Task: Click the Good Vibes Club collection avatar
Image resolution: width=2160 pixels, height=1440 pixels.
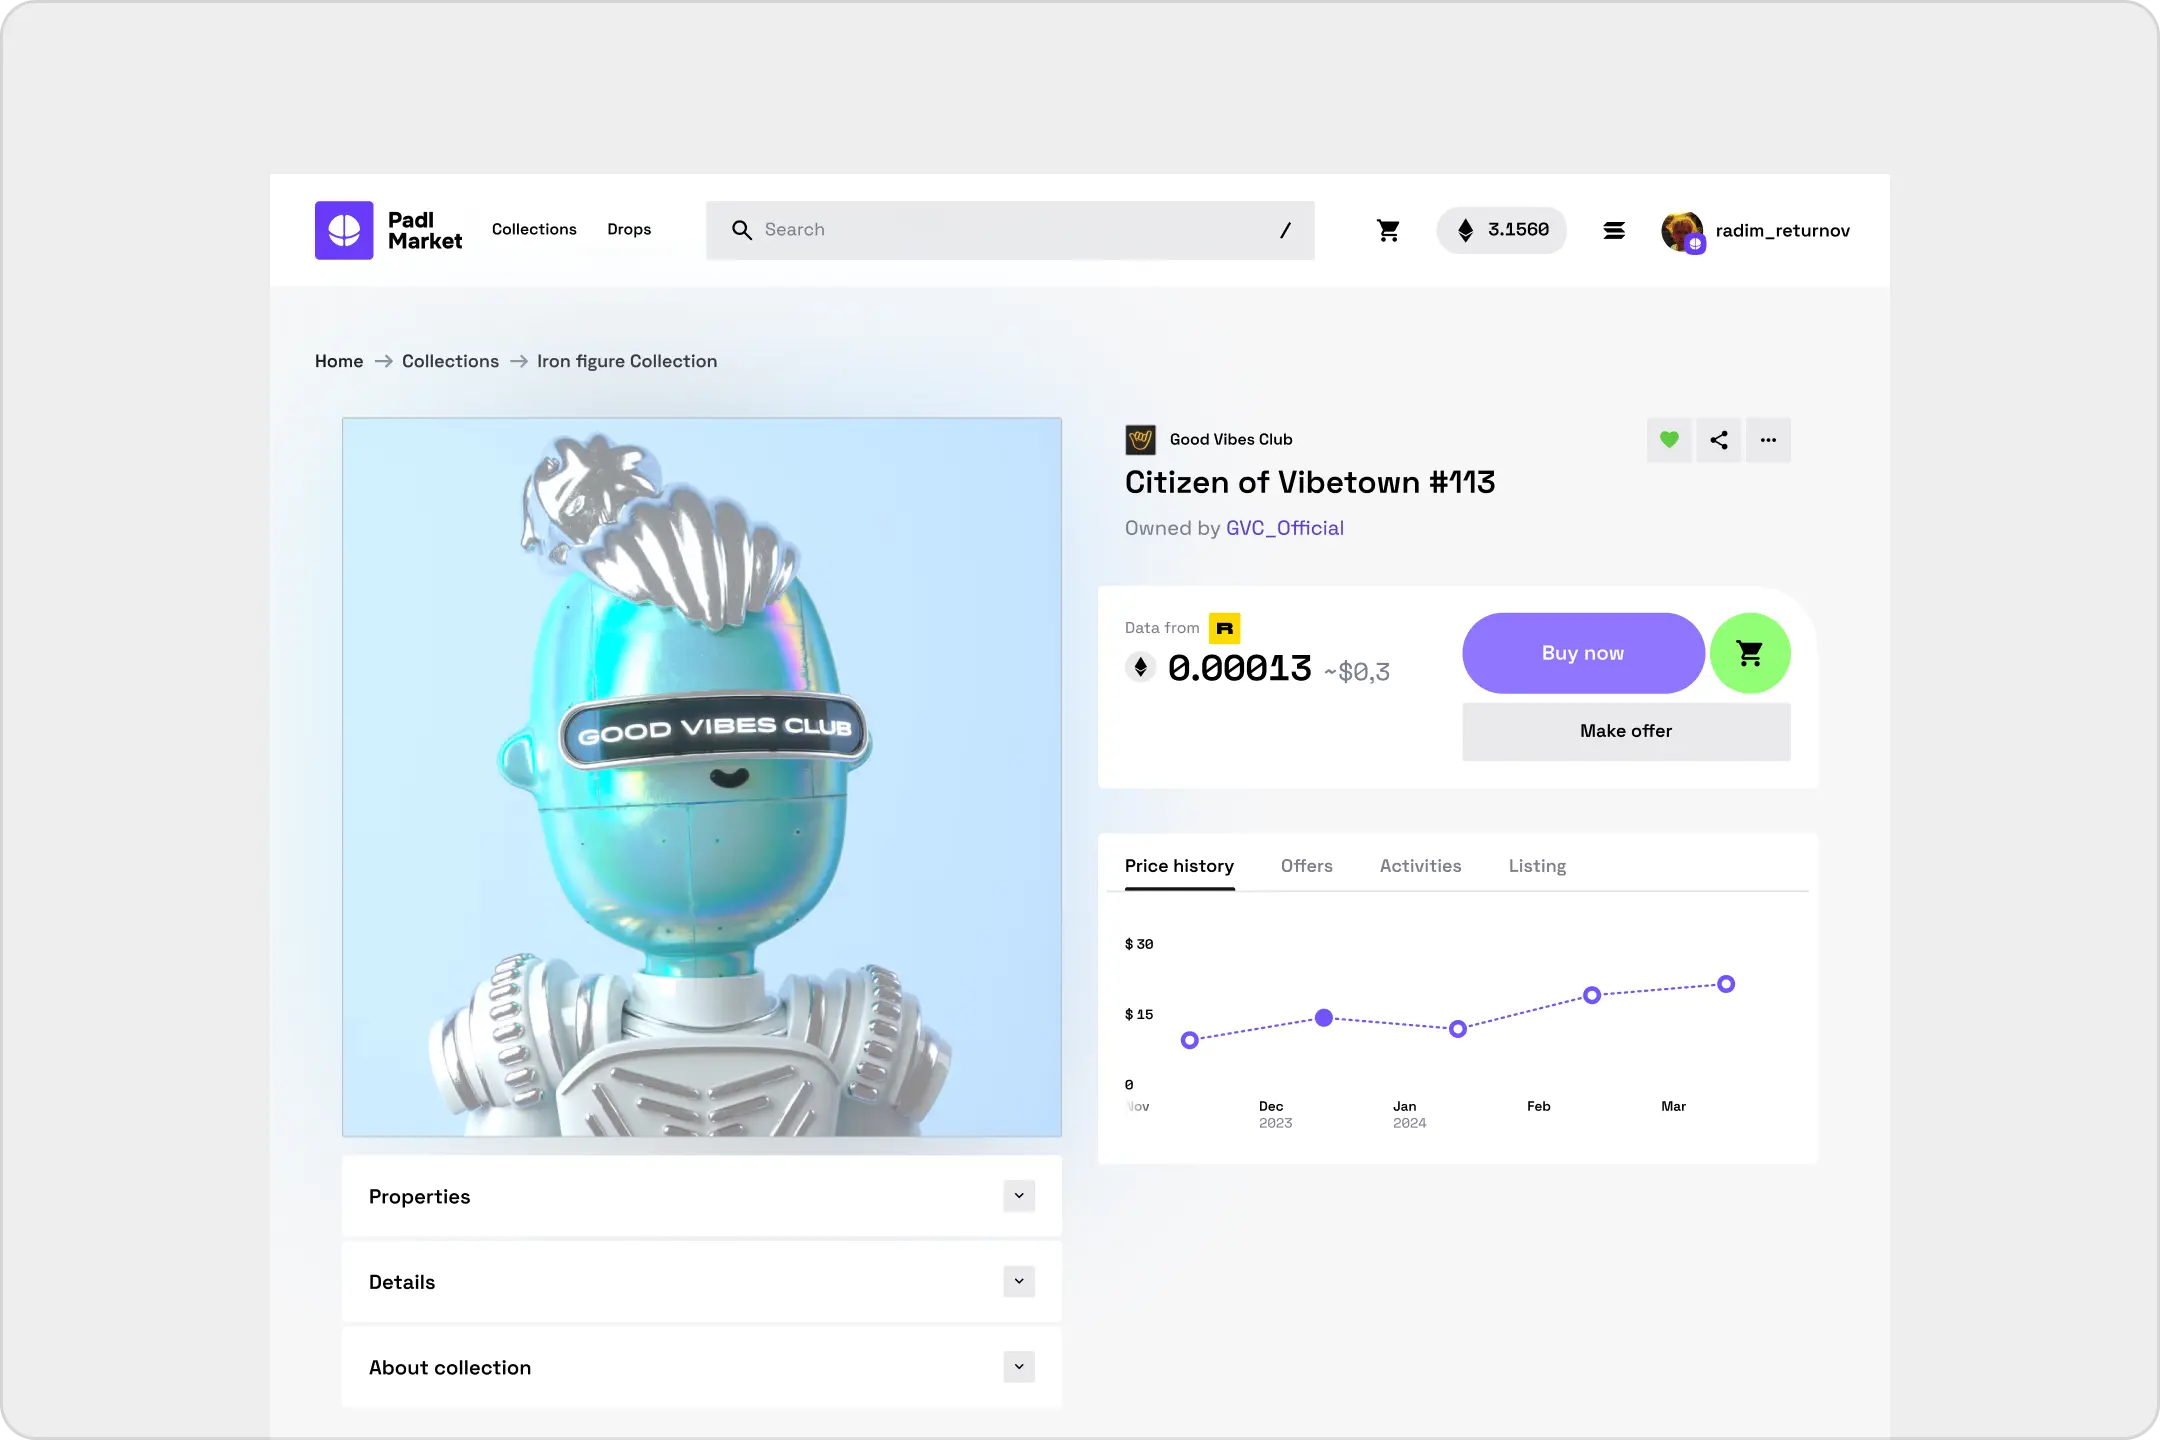Action: pos(1140,440)
